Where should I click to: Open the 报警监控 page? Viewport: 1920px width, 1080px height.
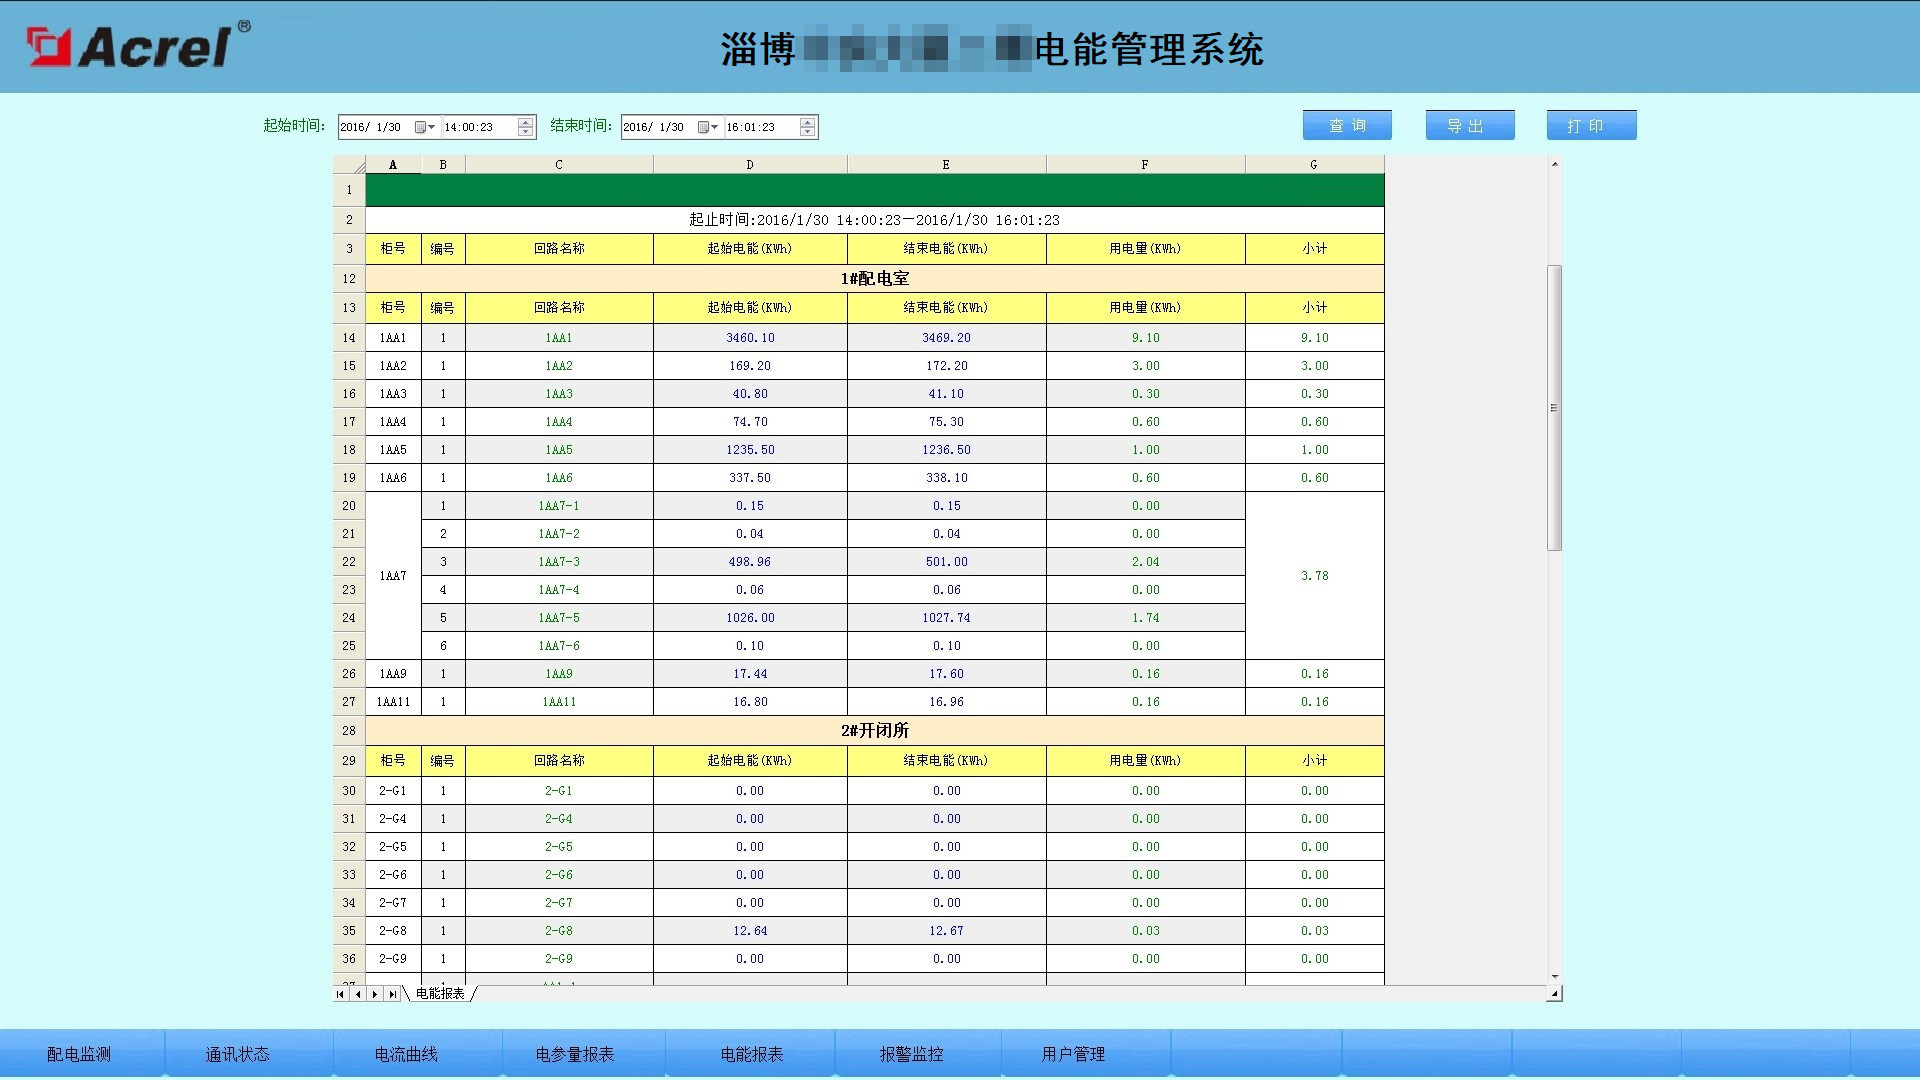[x=911, y=1054]
